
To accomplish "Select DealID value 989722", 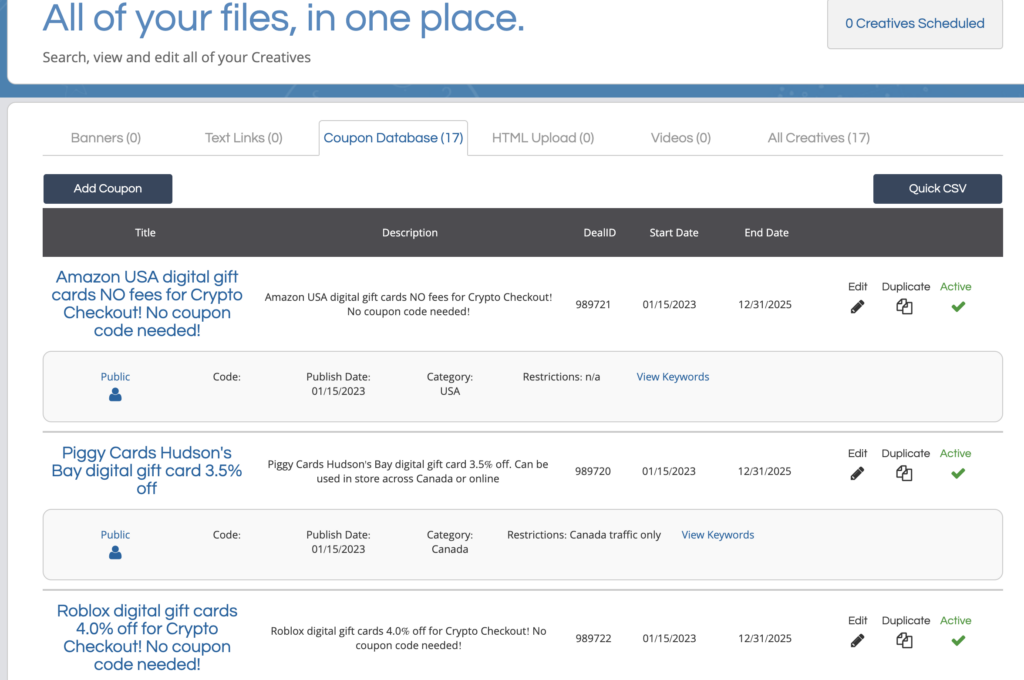I will (593, 639).
